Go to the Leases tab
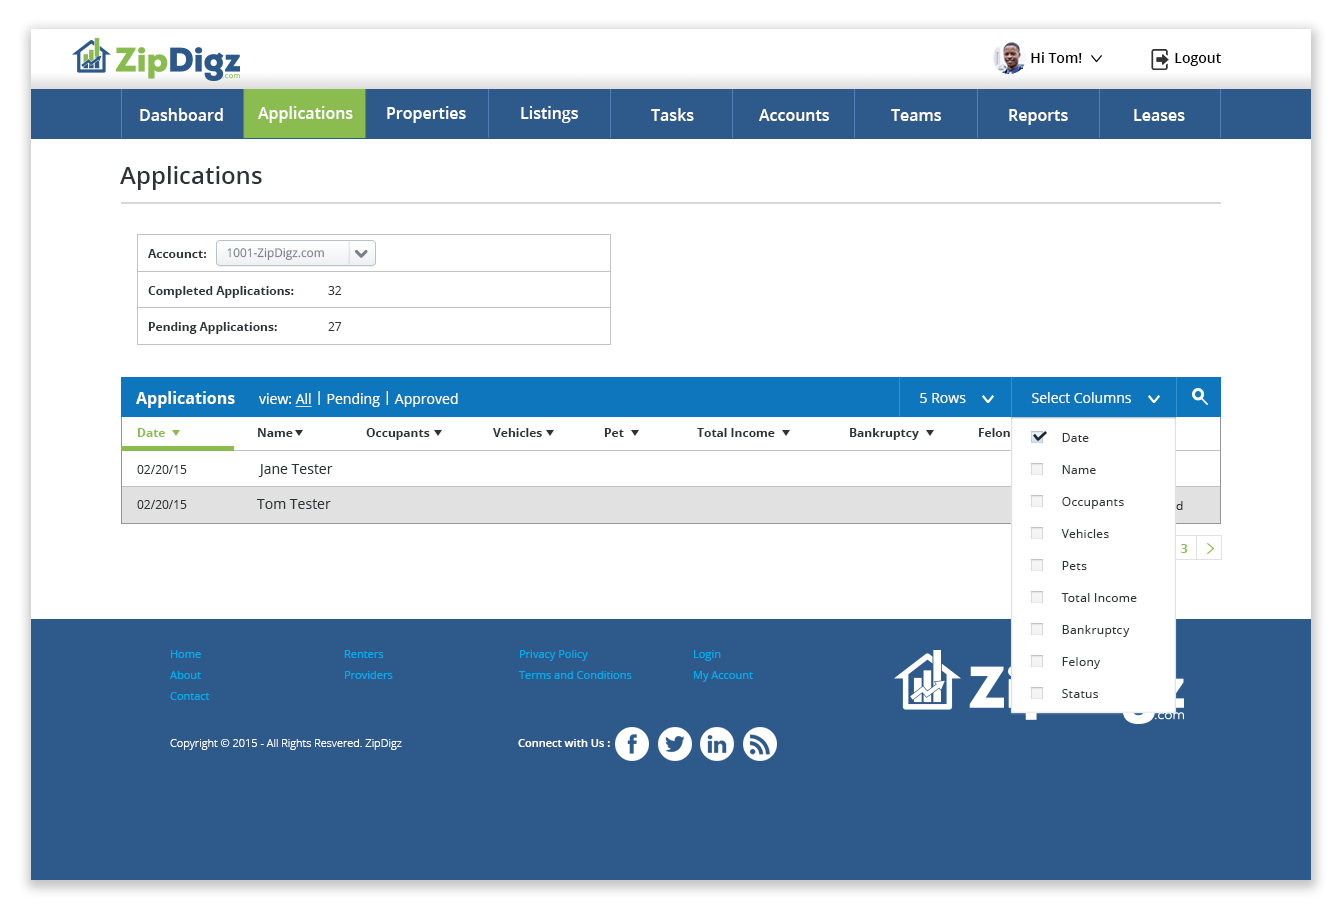Image resolution: width=1342 pixels, height=909 pixels. (x=1159, y=114)
